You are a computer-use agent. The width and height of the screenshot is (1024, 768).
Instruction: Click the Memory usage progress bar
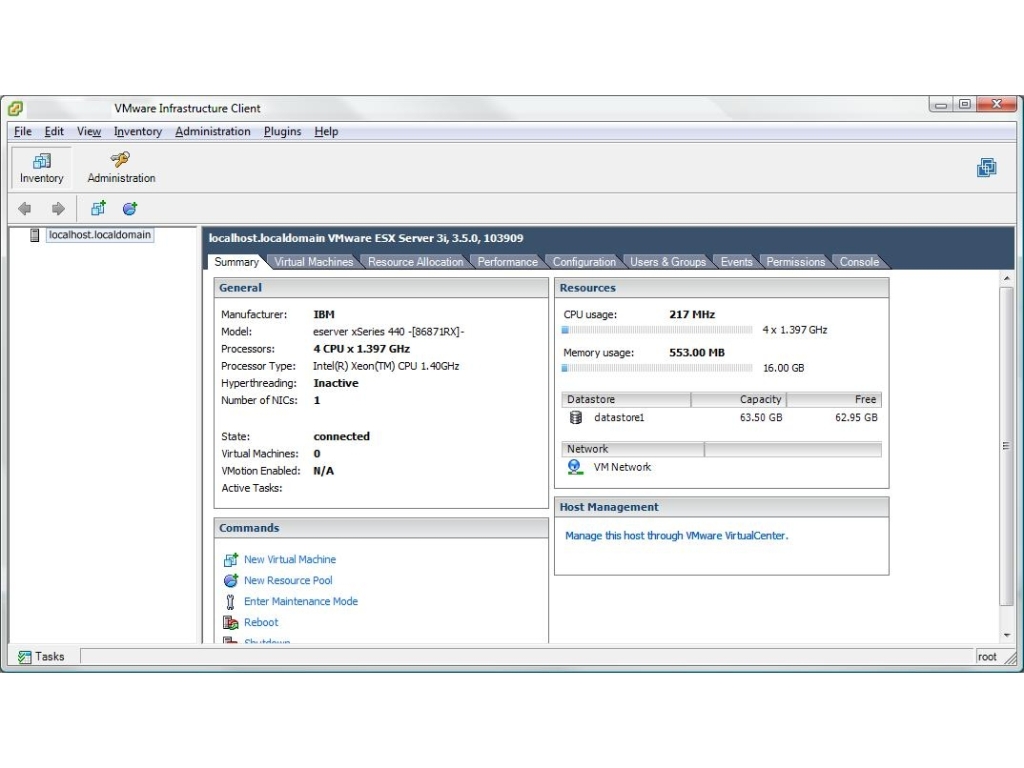[x=657, y=368]
